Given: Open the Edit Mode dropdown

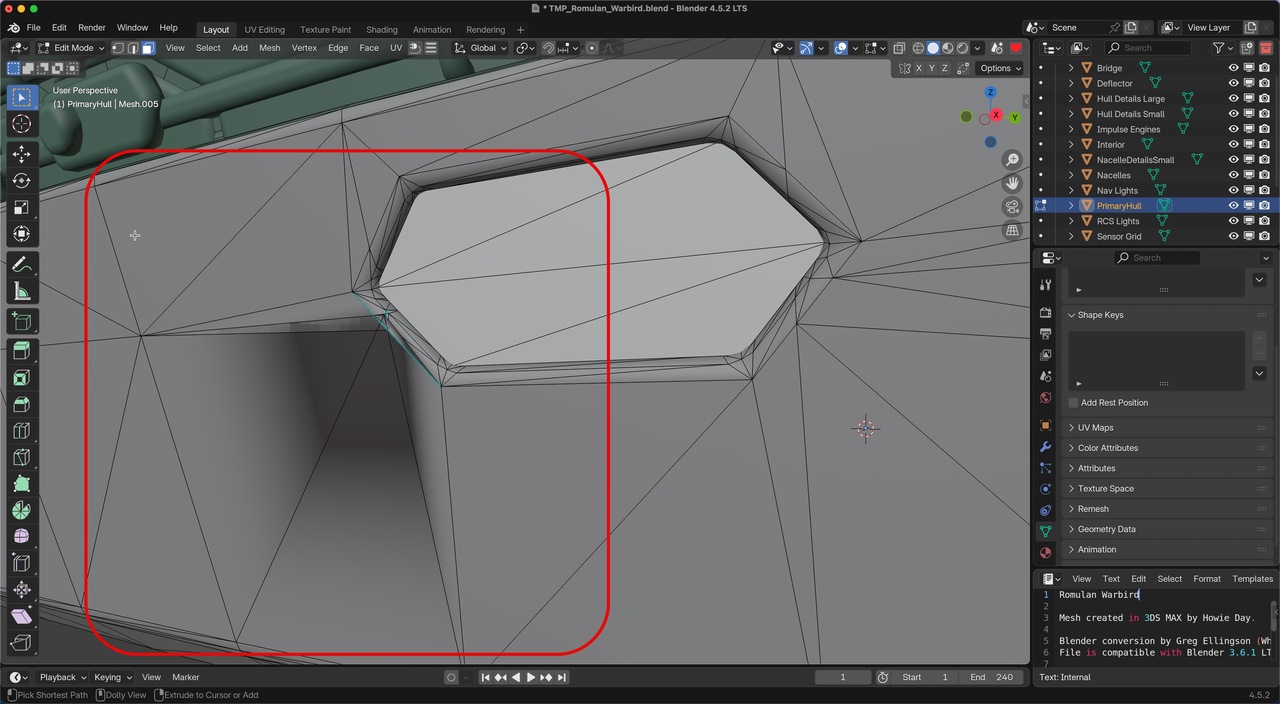Looking at the screenshot, I should 73,48.
